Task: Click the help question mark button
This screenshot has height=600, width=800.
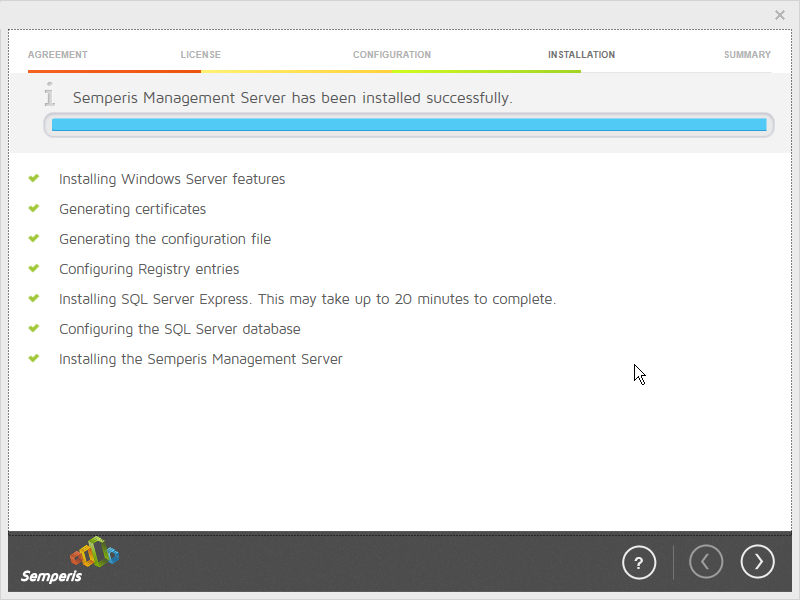Action: pos(639,562)
